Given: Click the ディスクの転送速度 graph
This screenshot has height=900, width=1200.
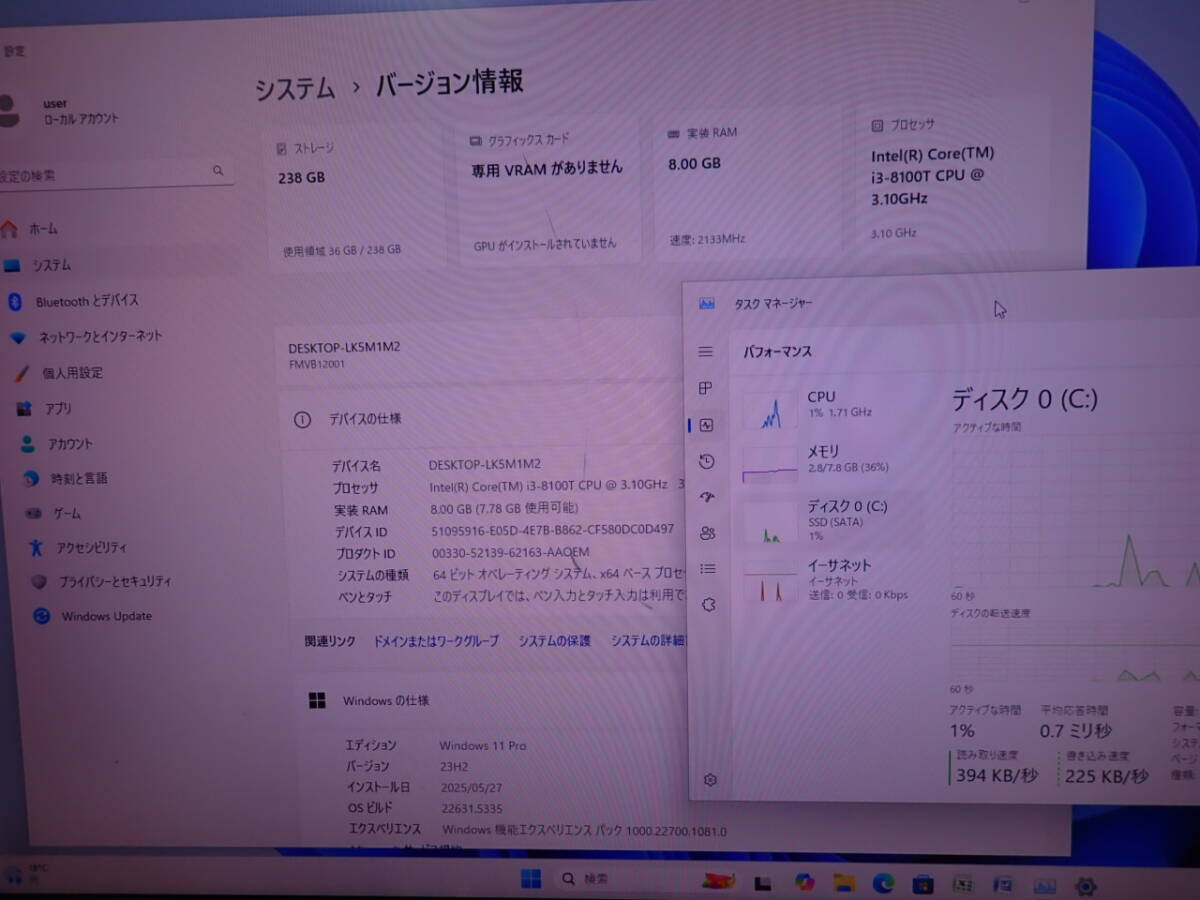Looking at the screenshot, I should click(1075, 652).
